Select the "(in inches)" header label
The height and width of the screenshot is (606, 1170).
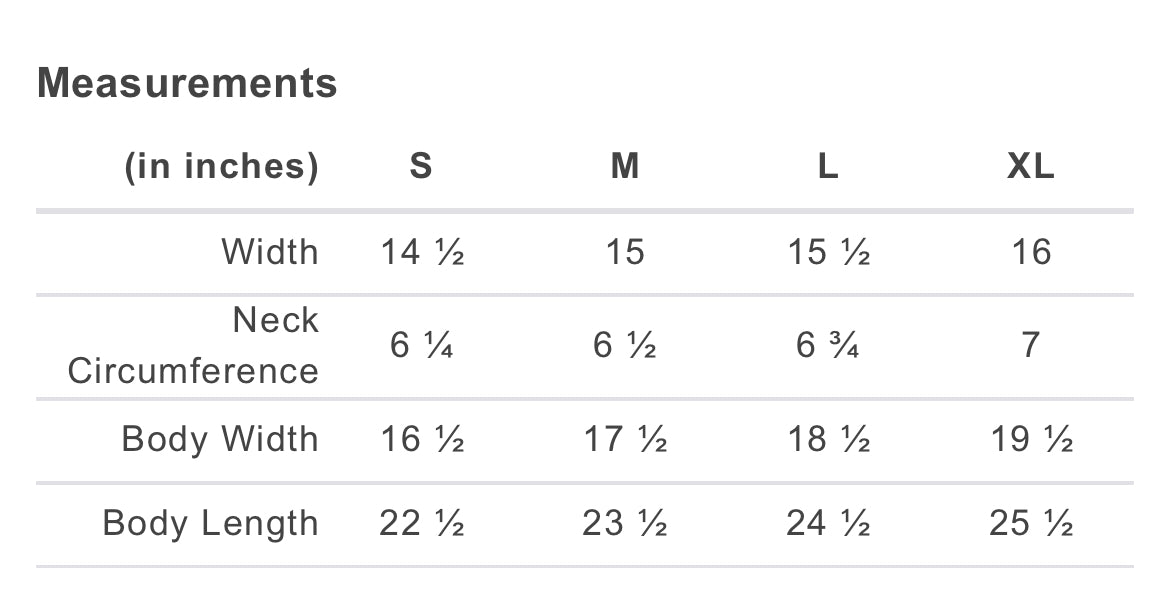tap(221, 166)
